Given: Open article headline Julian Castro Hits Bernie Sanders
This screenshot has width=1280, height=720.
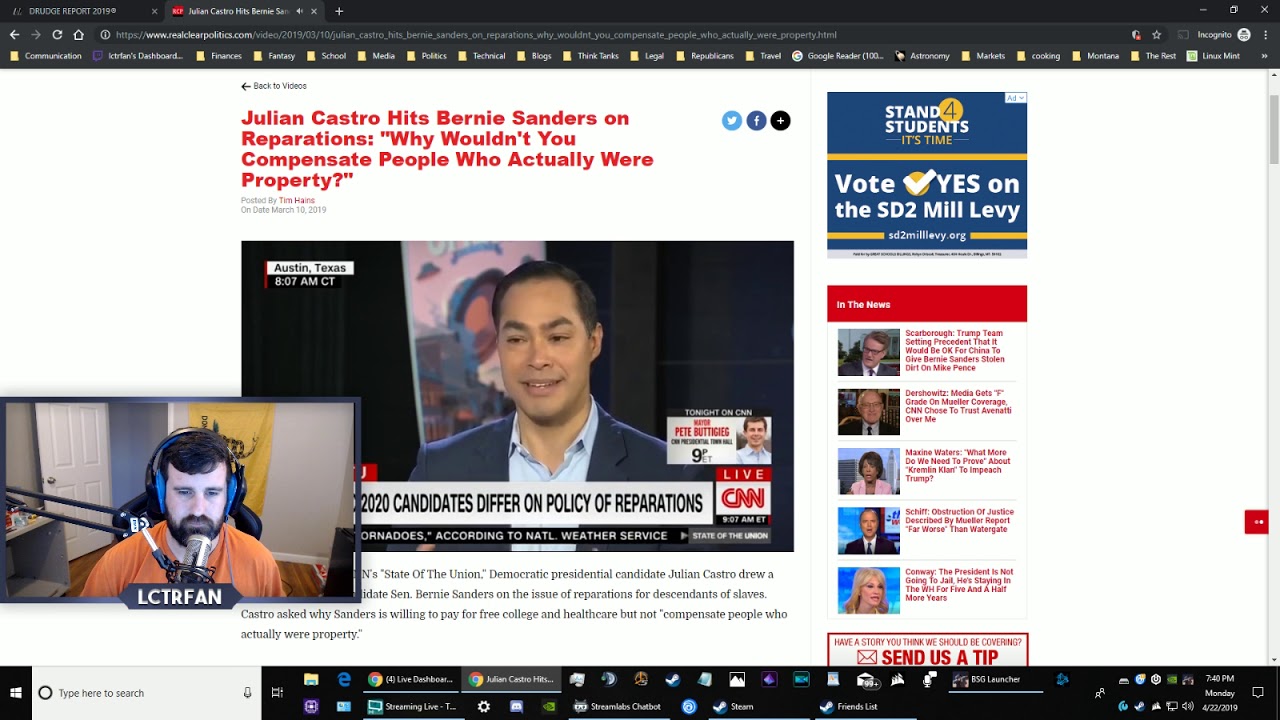Looking at the screenshot, I should click(x=447, y=149).
